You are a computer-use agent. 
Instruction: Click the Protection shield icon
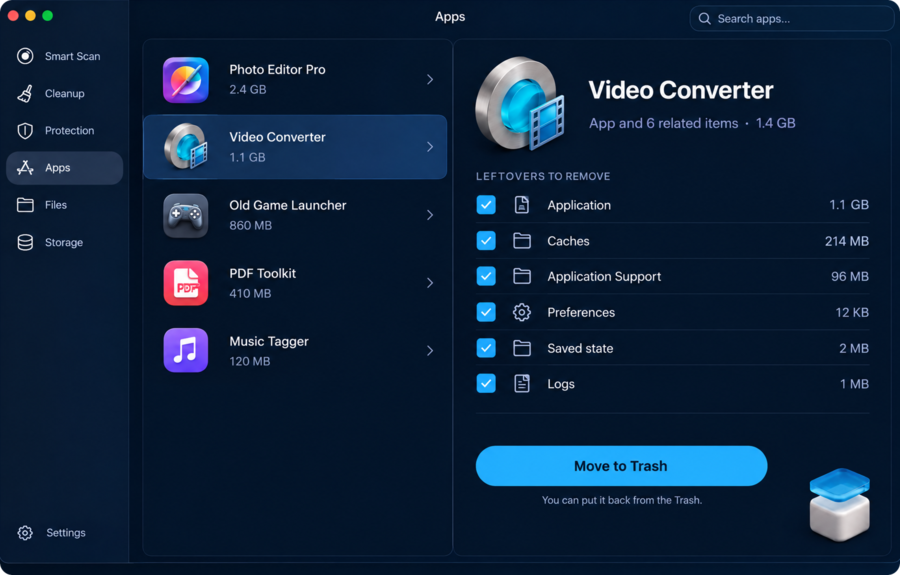pyautogui.click(x=25, y=131)
